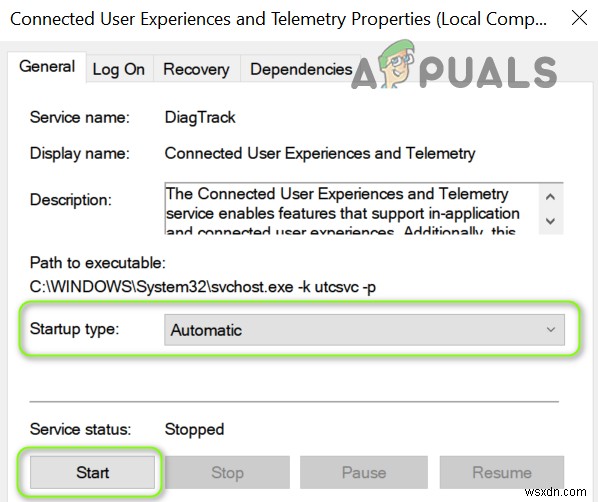Click description scroll down arrow

tap(550, 221)
